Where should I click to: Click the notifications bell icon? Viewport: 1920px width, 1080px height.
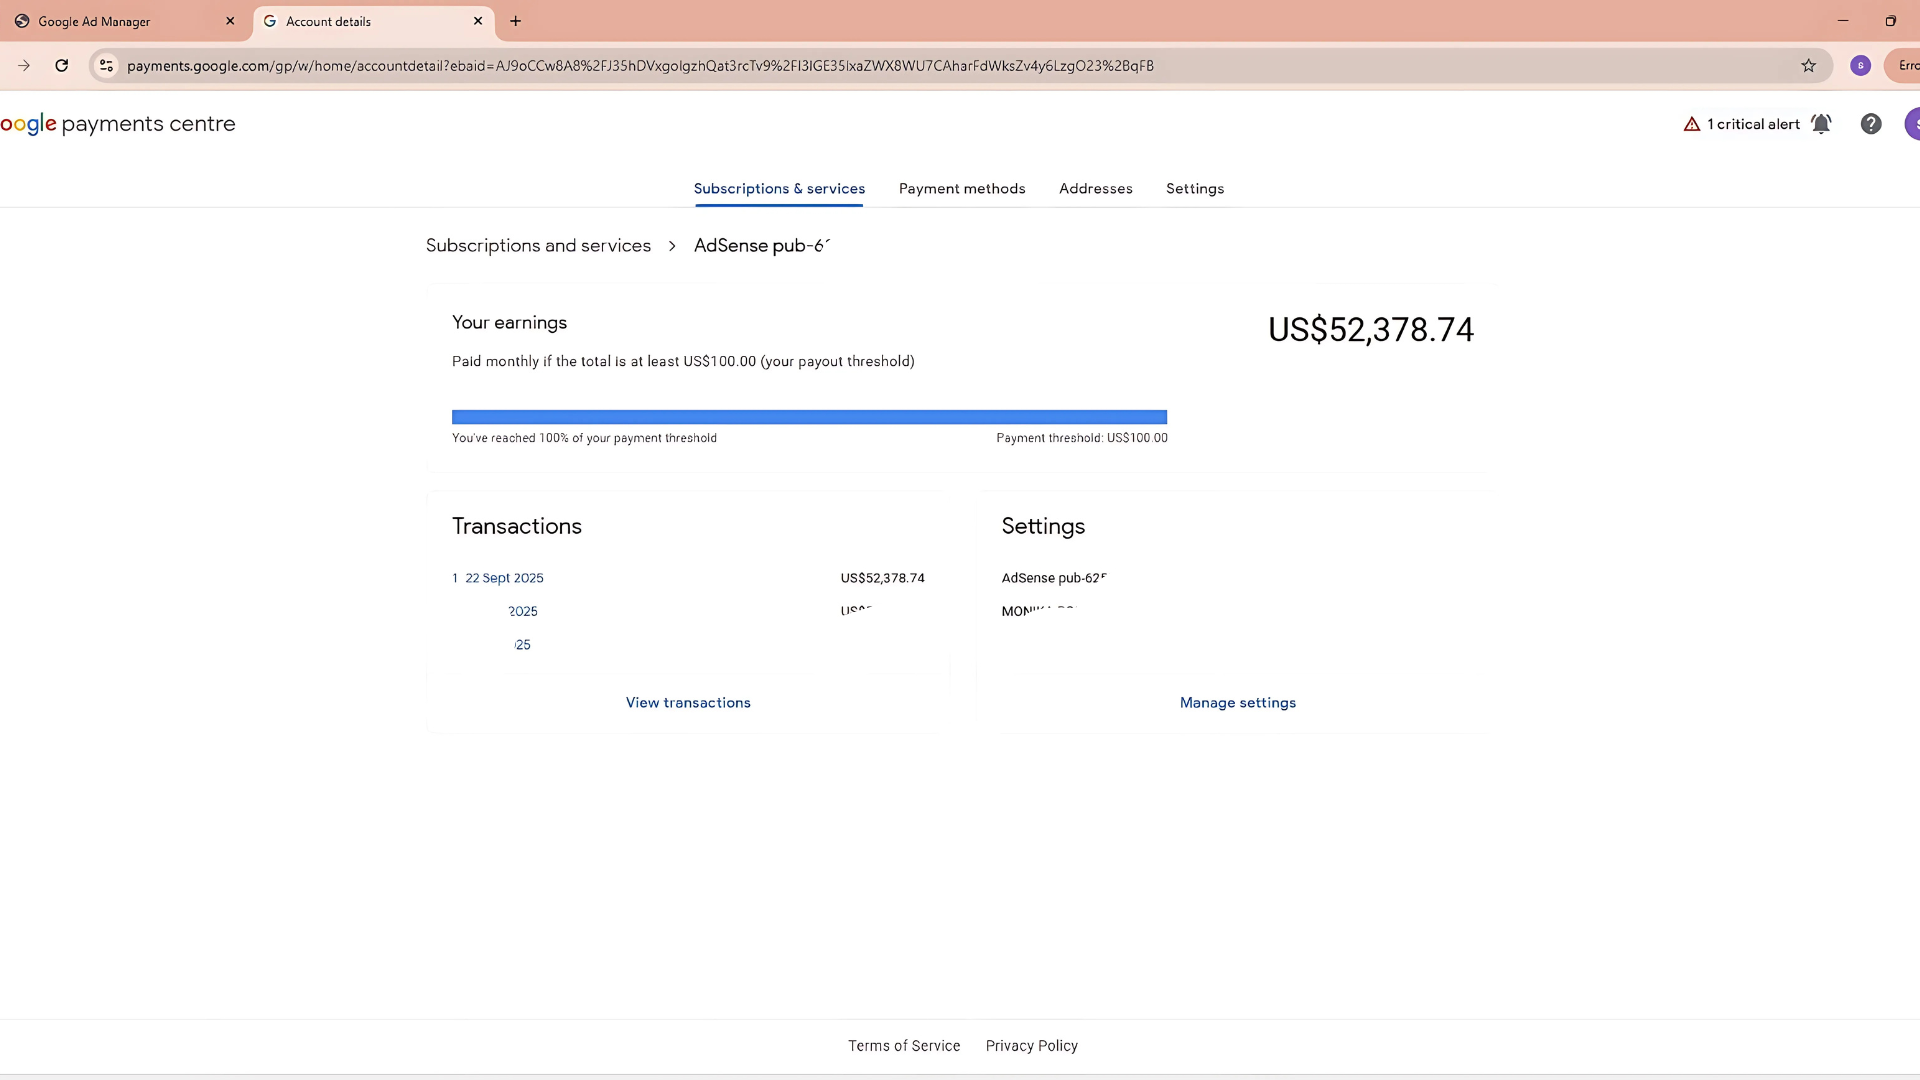1821,124
